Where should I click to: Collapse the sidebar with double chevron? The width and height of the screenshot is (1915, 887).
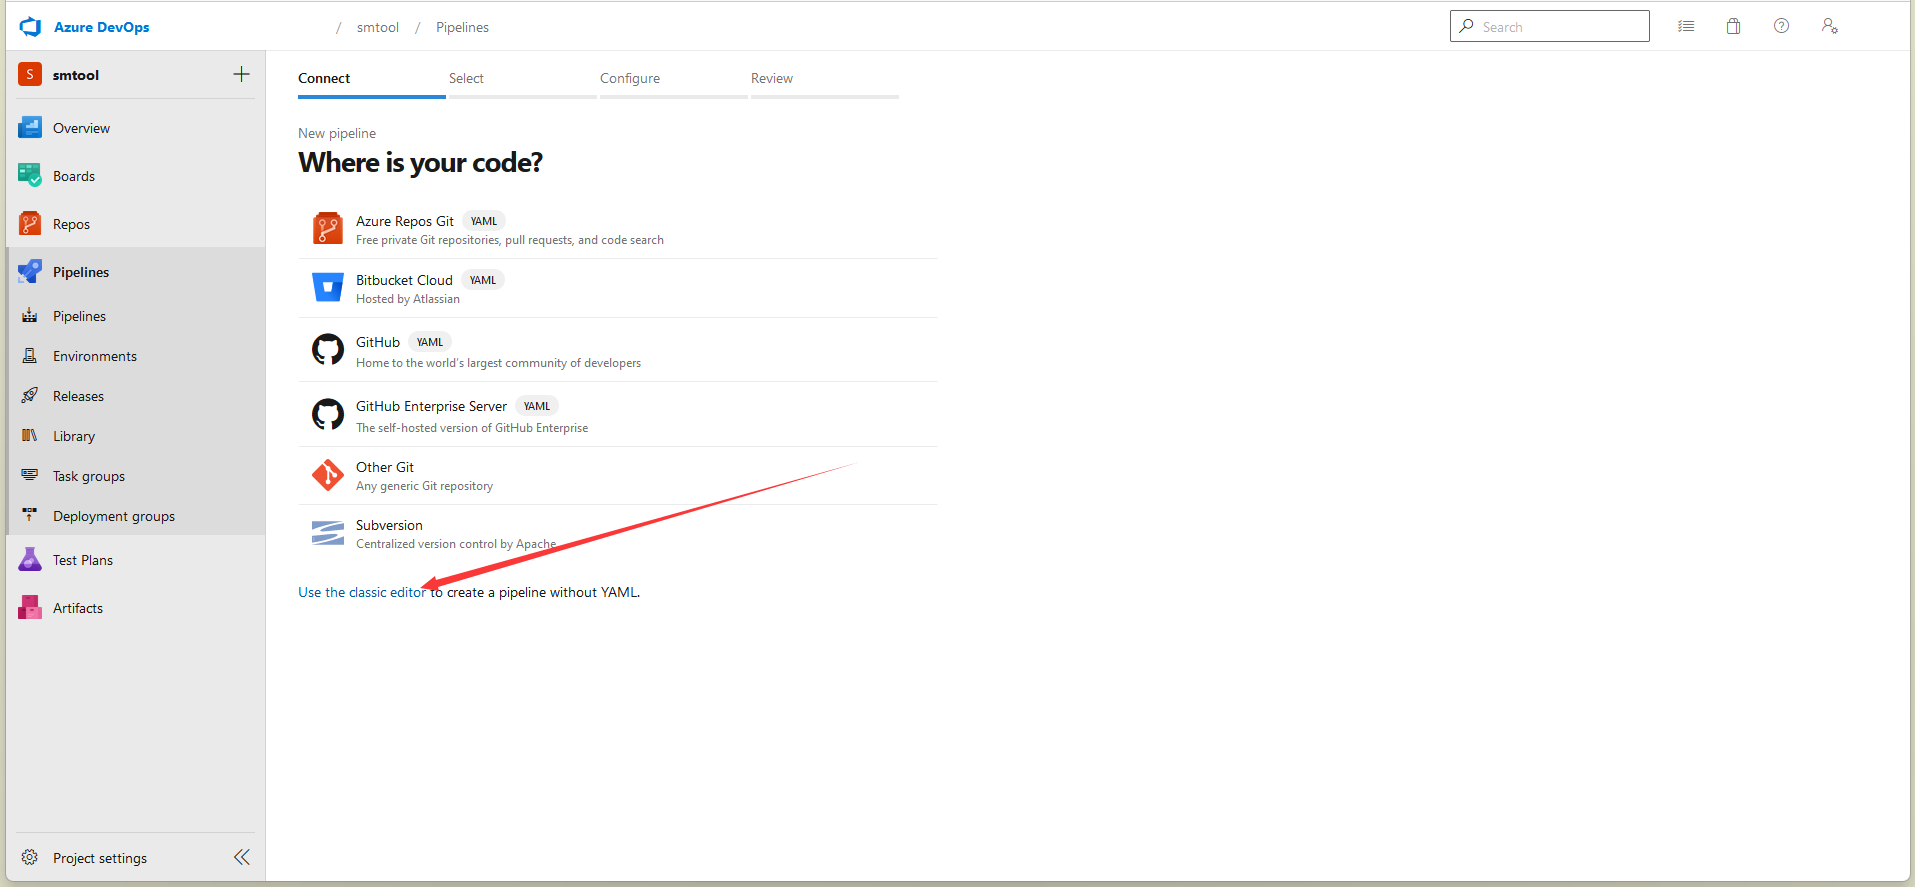pyautogui.click(x=241, y=857)
